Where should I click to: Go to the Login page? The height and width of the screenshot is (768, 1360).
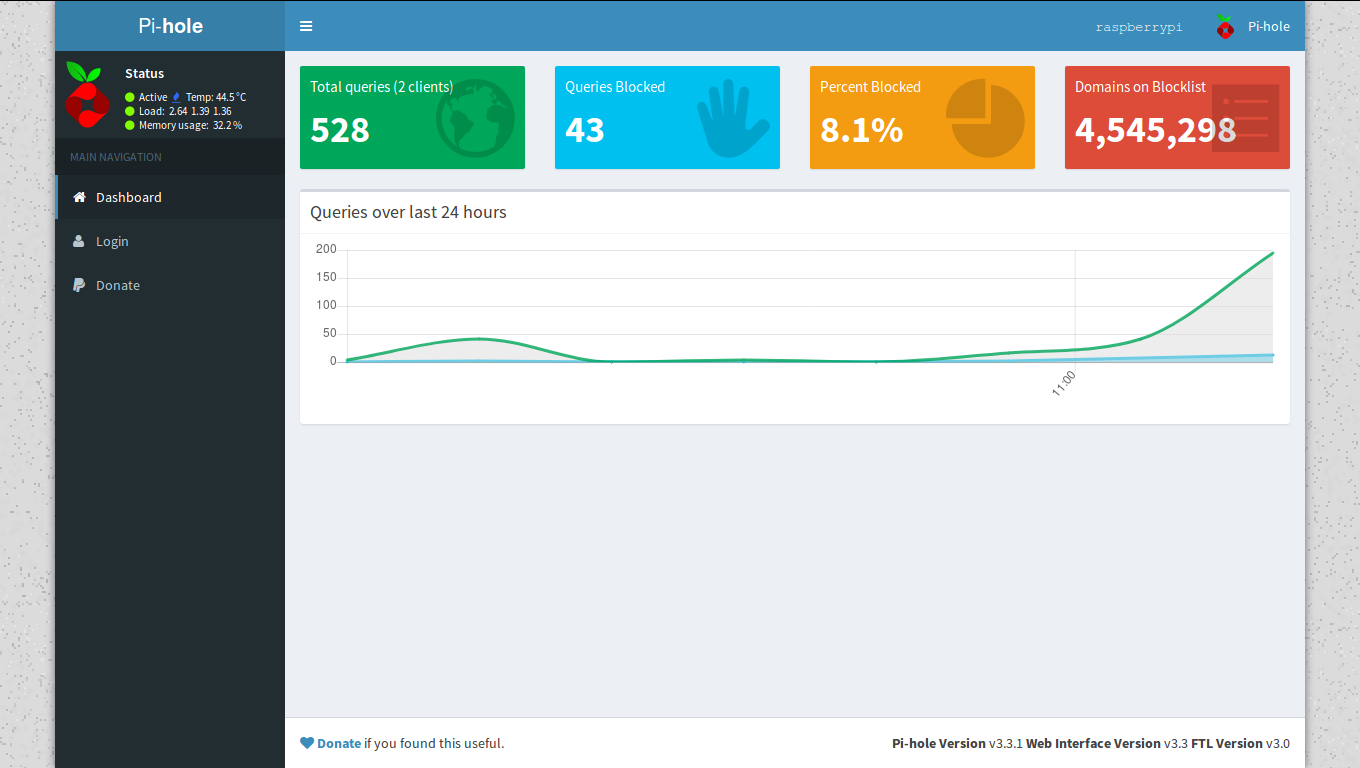(112, 241)
